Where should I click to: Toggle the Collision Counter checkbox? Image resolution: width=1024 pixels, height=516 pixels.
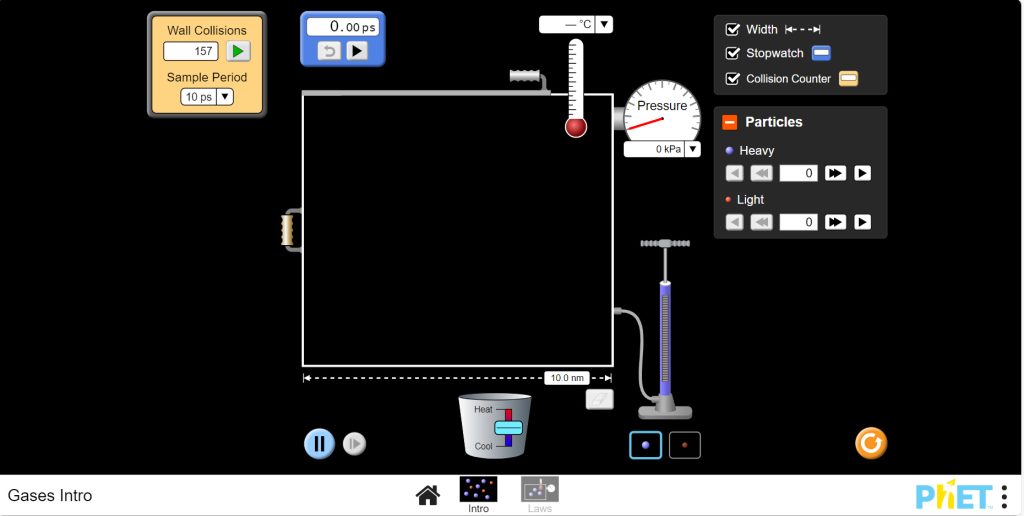click(733, 79)
